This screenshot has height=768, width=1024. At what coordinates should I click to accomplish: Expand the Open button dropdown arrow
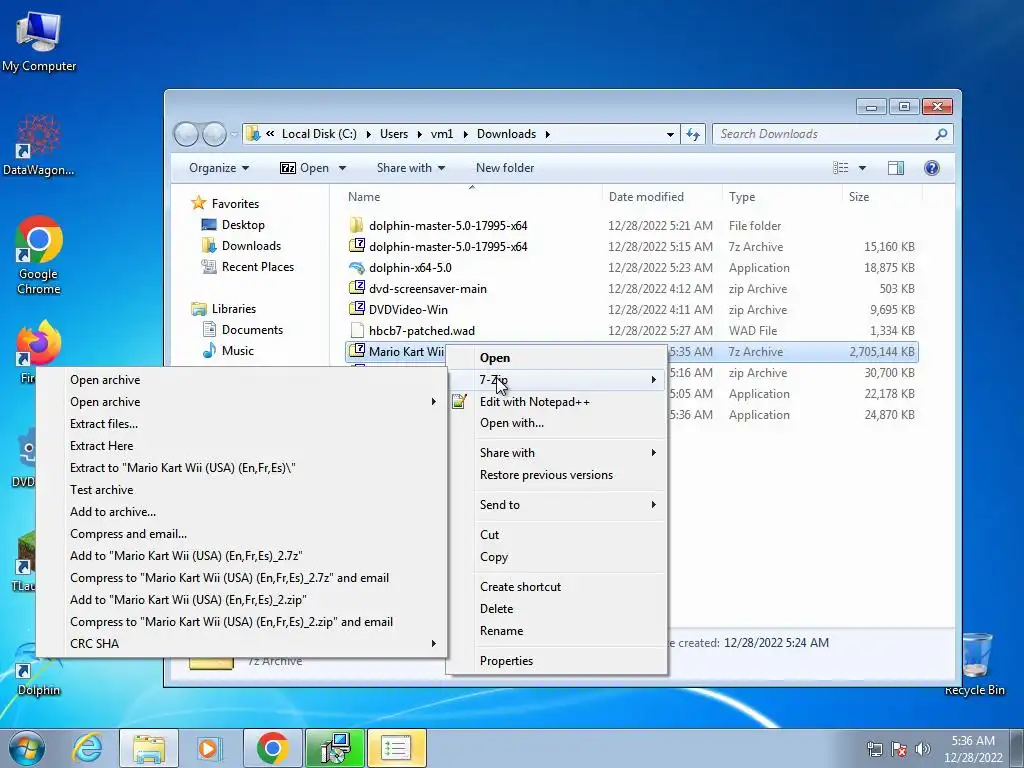tap(342, 168)
